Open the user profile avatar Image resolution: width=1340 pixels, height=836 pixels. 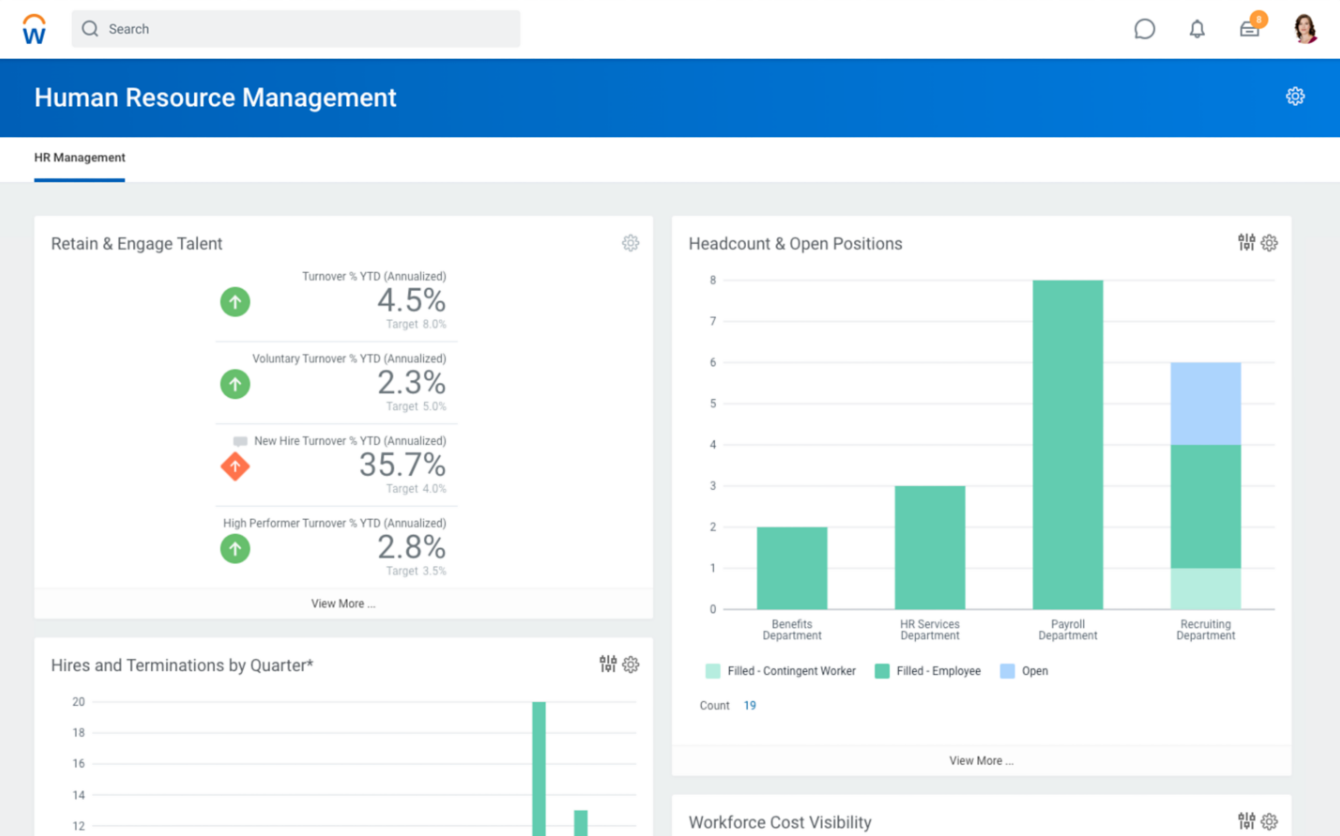click(1305, 29)
